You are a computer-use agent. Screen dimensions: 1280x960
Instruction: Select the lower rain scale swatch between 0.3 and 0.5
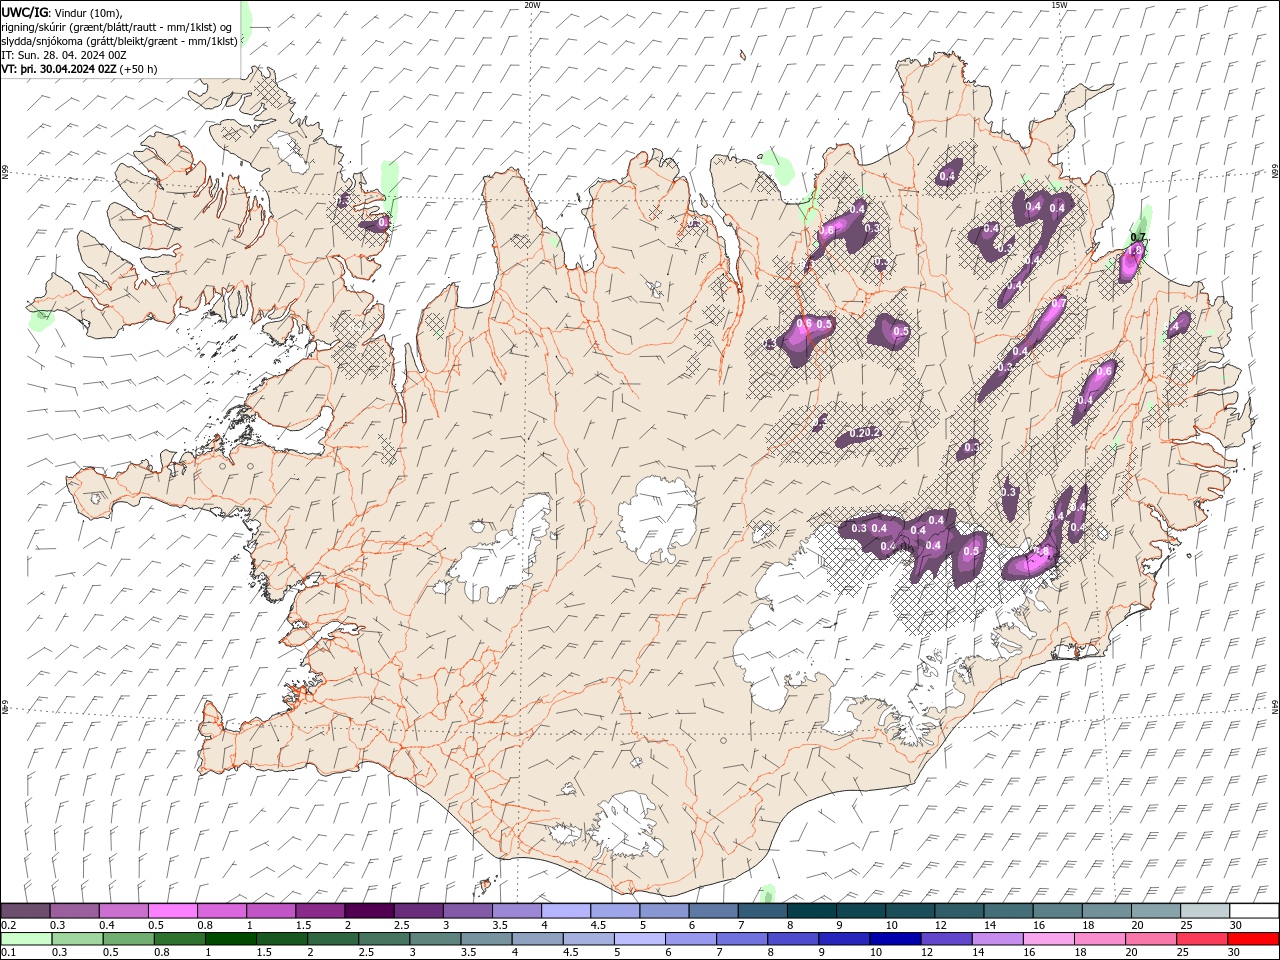click(77, 939)
